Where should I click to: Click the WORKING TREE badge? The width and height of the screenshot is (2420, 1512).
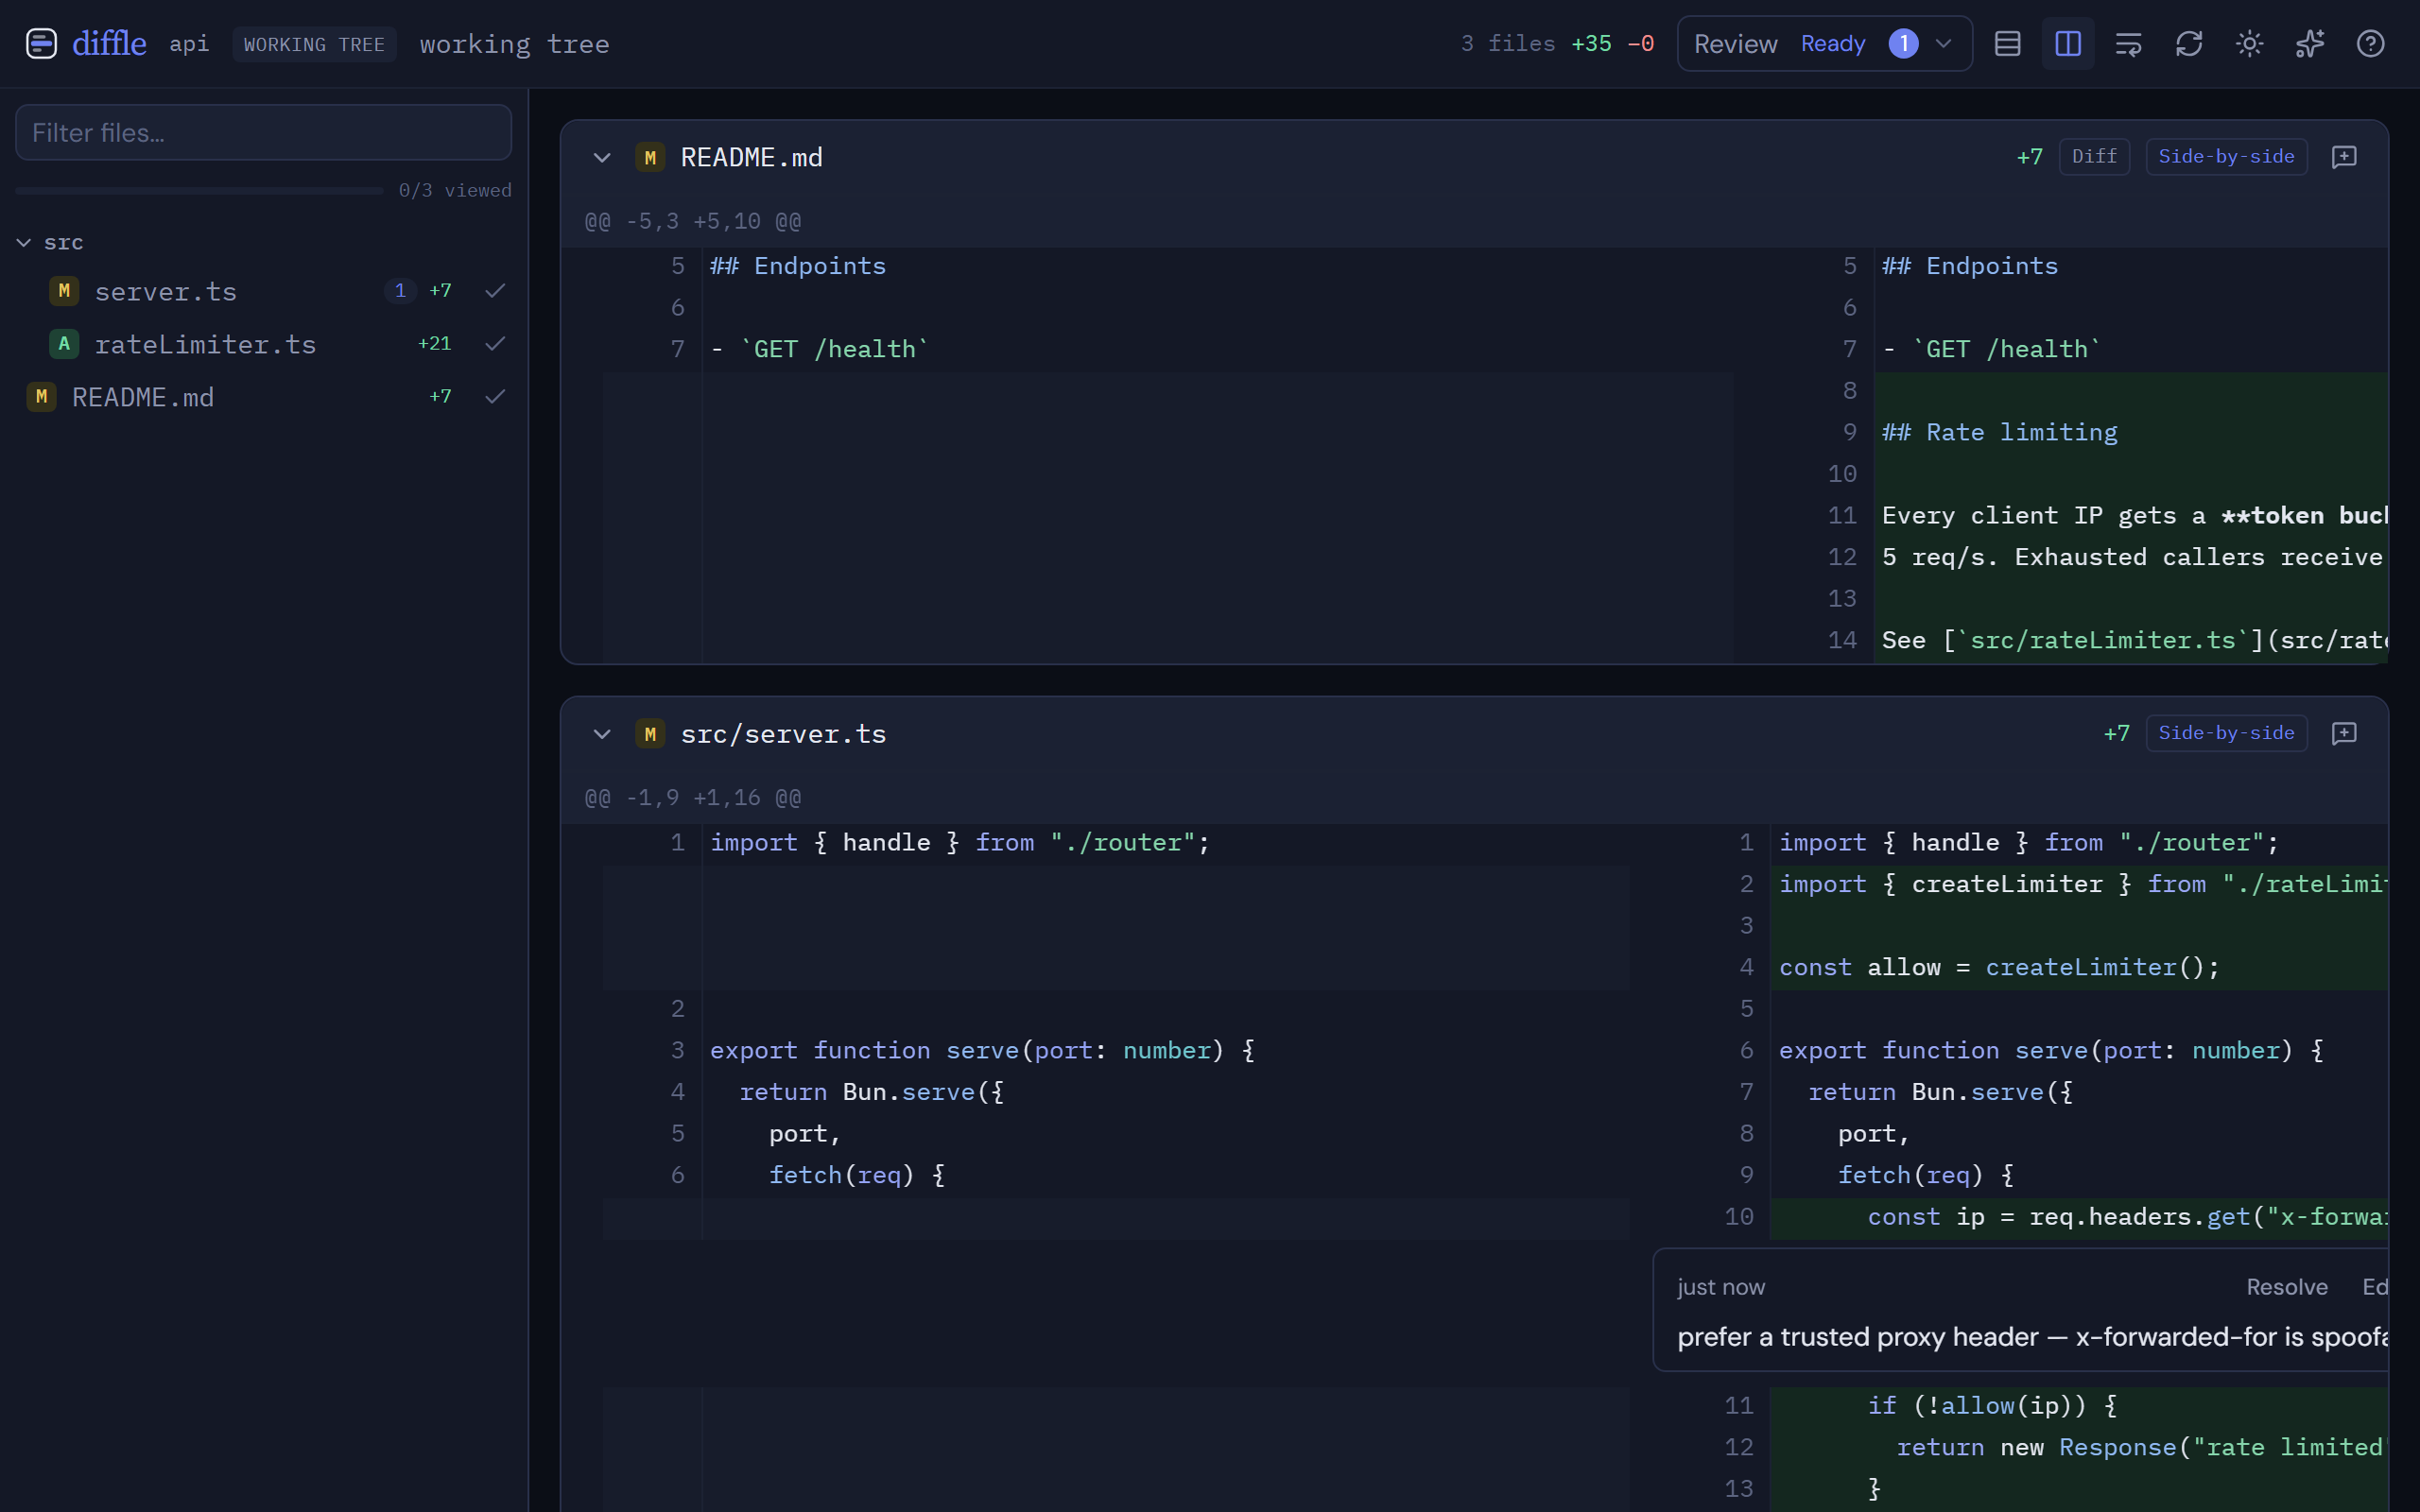314,45
